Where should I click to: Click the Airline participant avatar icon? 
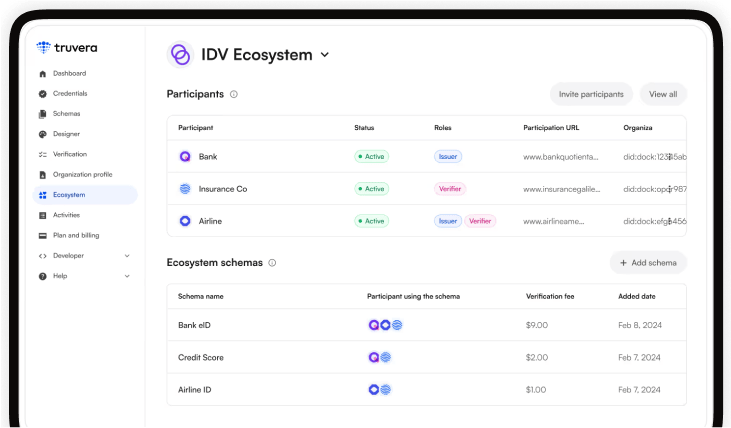184,221
